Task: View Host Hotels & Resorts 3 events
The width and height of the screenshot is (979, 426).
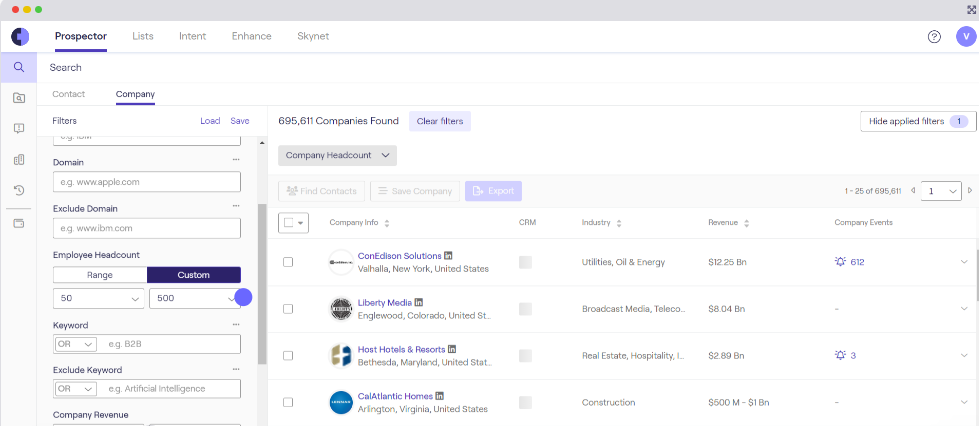Action: coord(845,355)
